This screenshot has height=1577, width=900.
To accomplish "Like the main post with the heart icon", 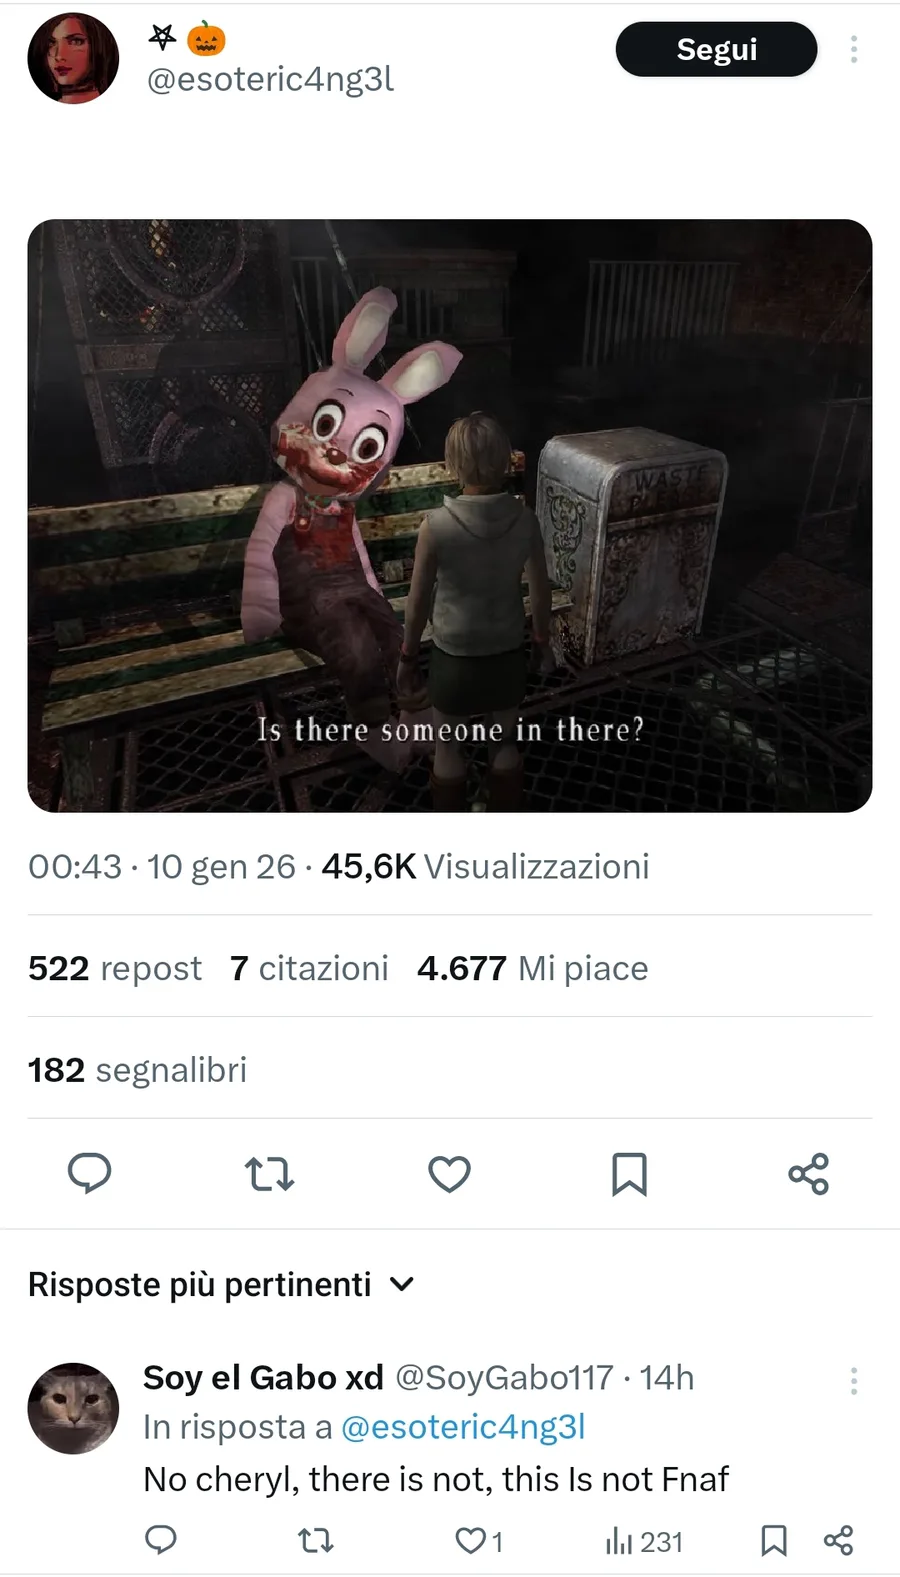I will point(449,1174).
